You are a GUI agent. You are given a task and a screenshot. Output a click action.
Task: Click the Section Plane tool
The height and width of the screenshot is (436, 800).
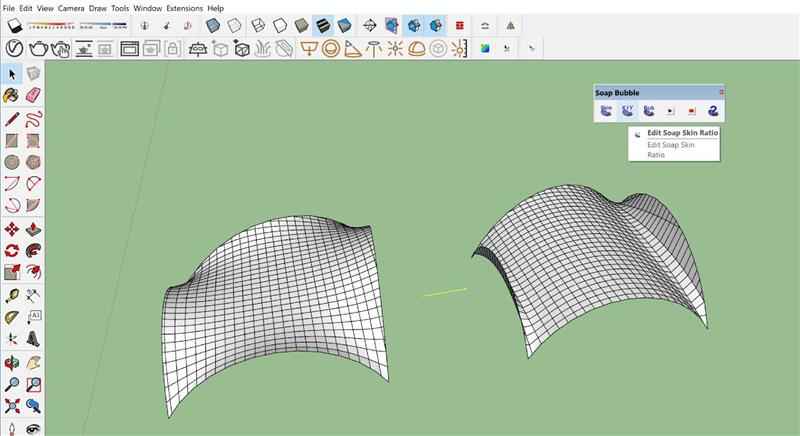click(x=369, y=25)
